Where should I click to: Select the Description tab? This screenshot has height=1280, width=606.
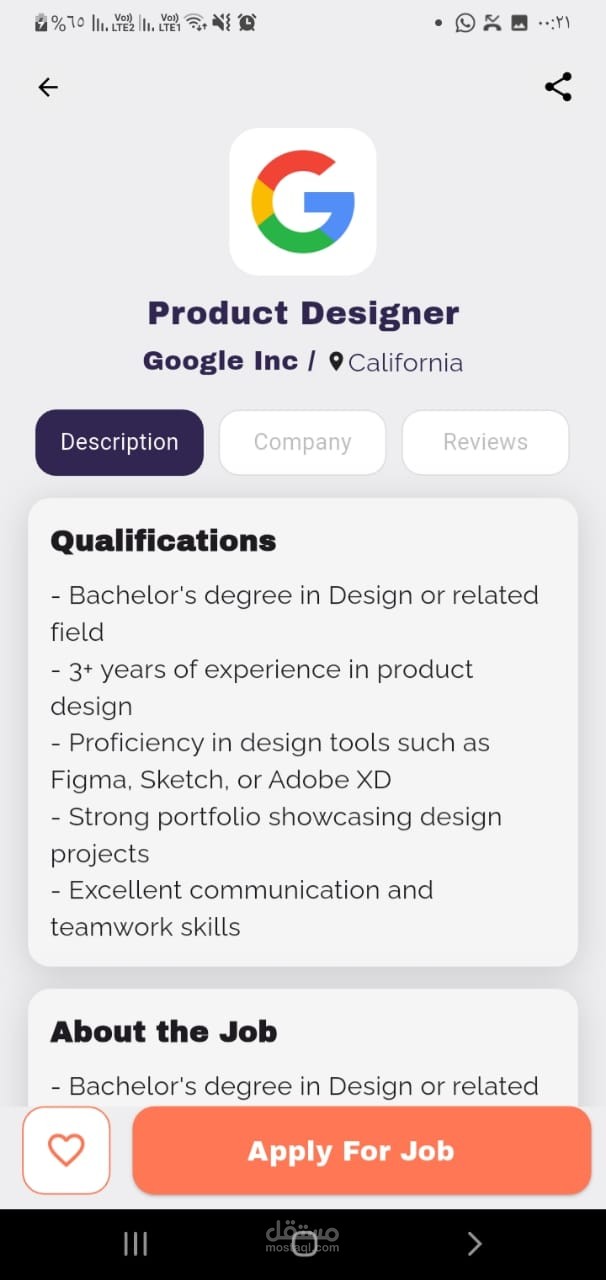119,442
